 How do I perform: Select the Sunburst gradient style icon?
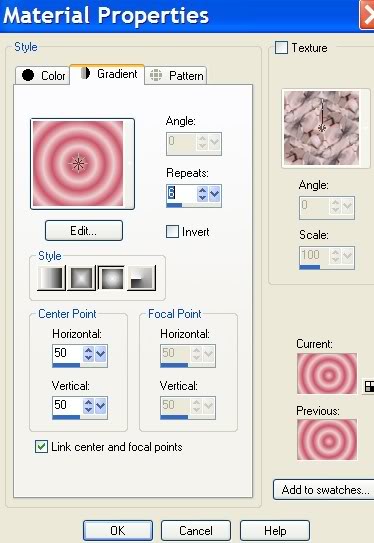111,278
